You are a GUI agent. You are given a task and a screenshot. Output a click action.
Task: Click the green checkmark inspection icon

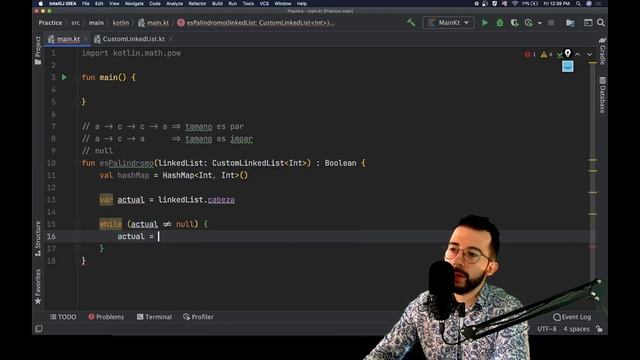[x=560, y=54]
